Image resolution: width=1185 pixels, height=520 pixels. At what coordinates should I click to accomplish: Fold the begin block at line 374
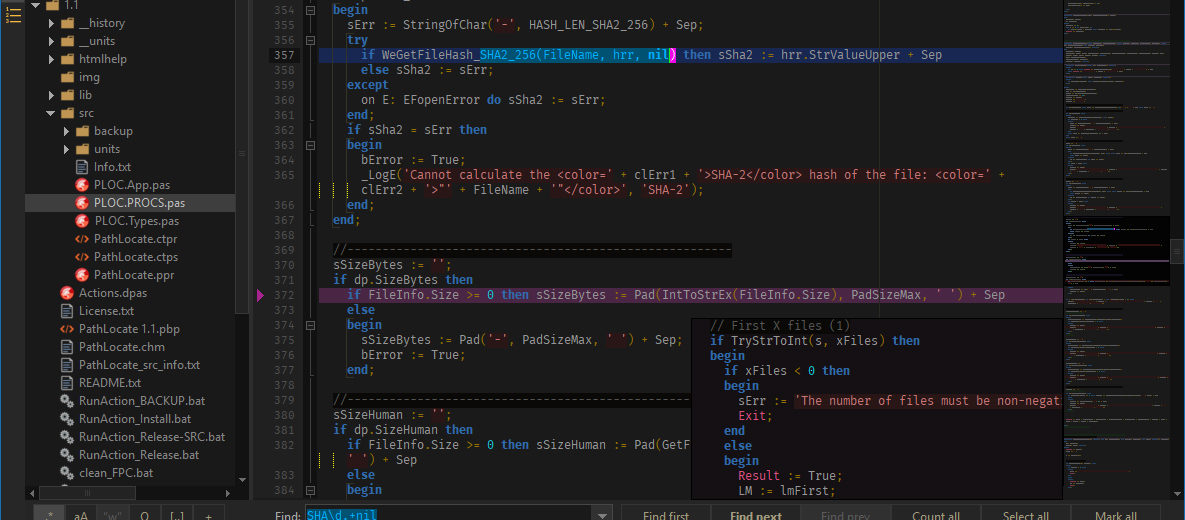(x=309, y=325)
